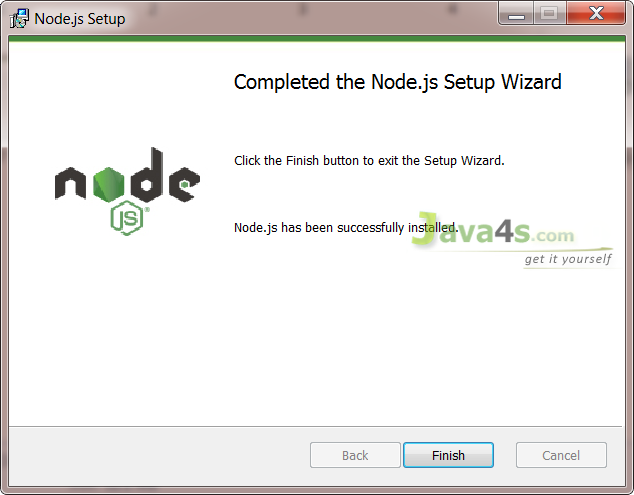Image resolution: width=634 pixels, height=495 pixels.
Task: Click the Finish button to exit setup
Action: [448, 455]
